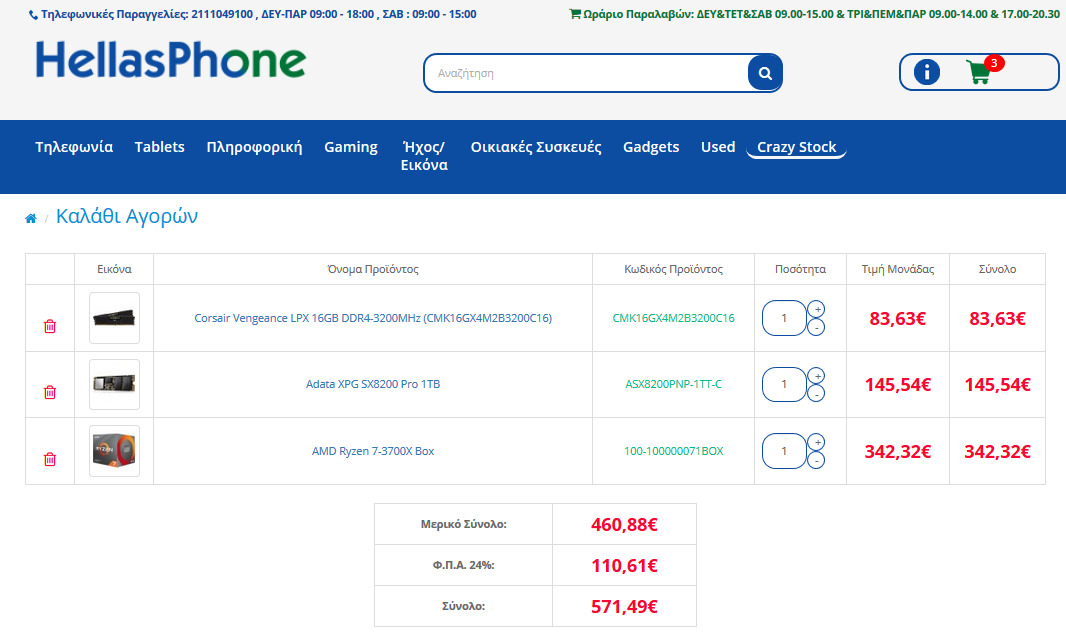The width and height of the screenshot is (1066, 633).
Task: Click the cart icon beside Ωράριο Παραλαβών
Action: tap(575, 14)
